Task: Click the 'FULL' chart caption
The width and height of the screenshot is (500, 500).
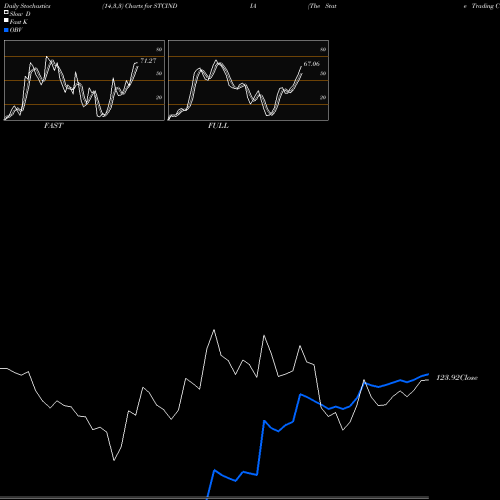Action: [218, 126]
